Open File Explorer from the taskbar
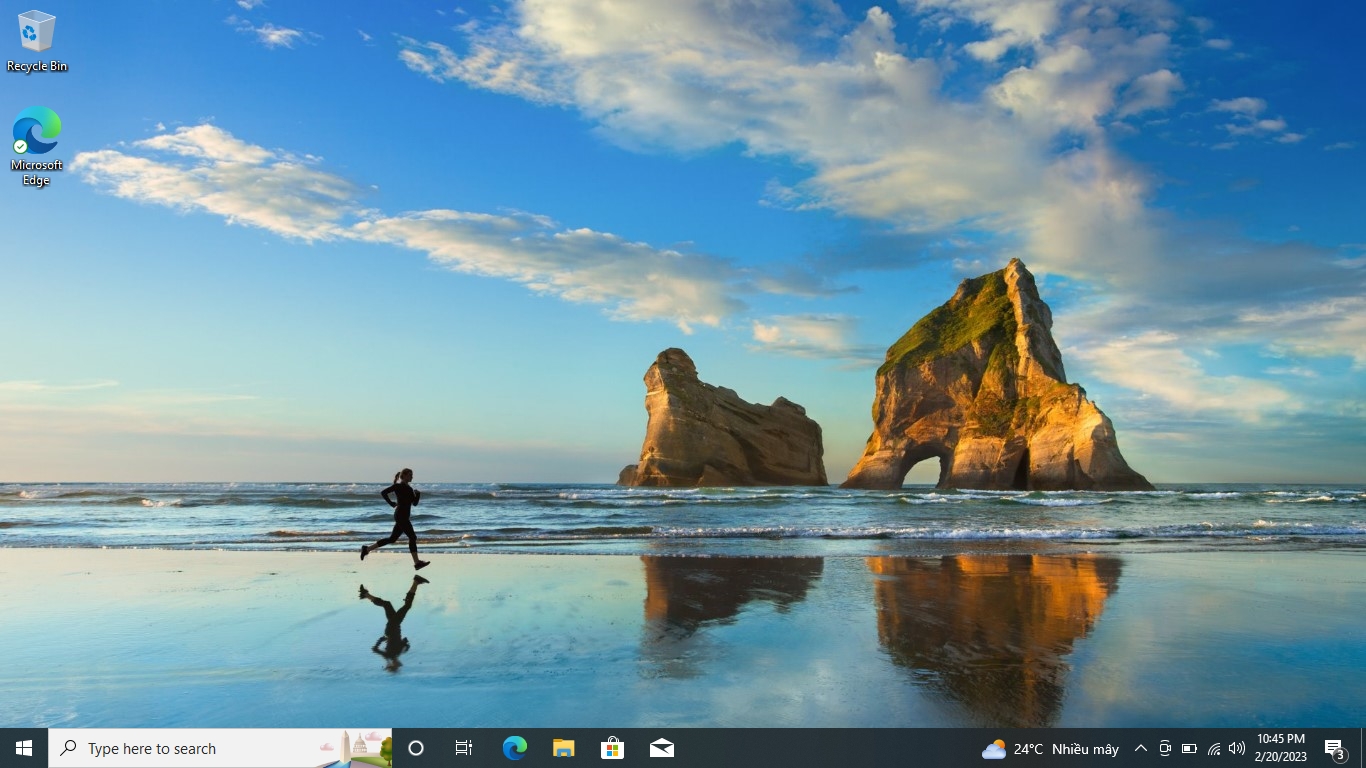This screenshot has width=1366, height=768. click(563, 748)
